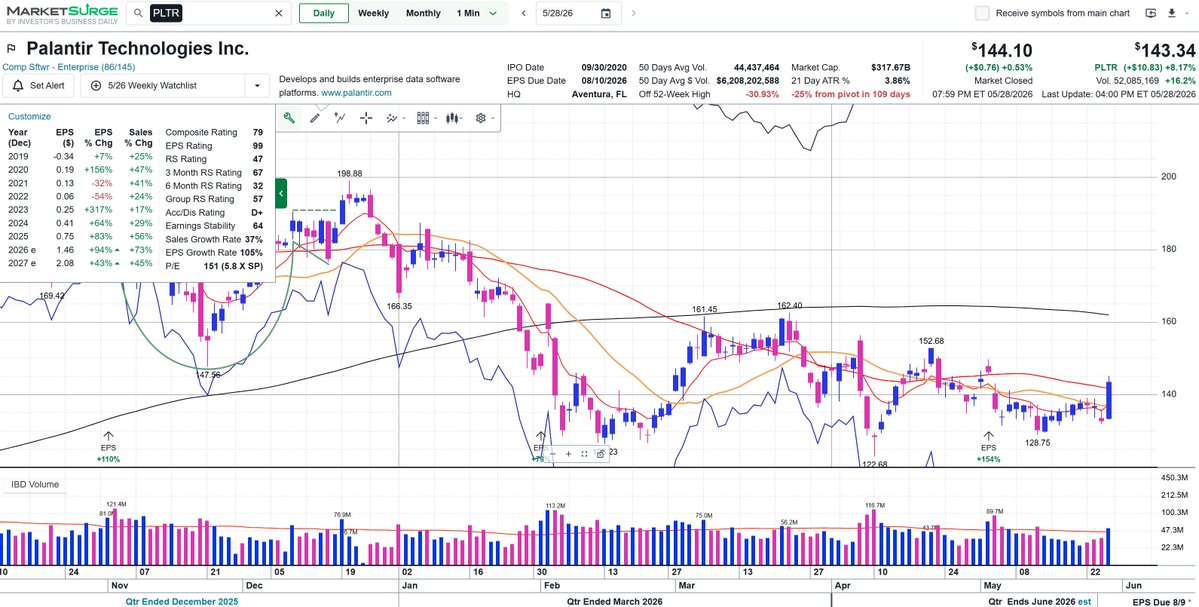This screenshot has height=607, width=1199.
Task: Expand the 1 Min interval dropdown
Action: click(493, 13)
